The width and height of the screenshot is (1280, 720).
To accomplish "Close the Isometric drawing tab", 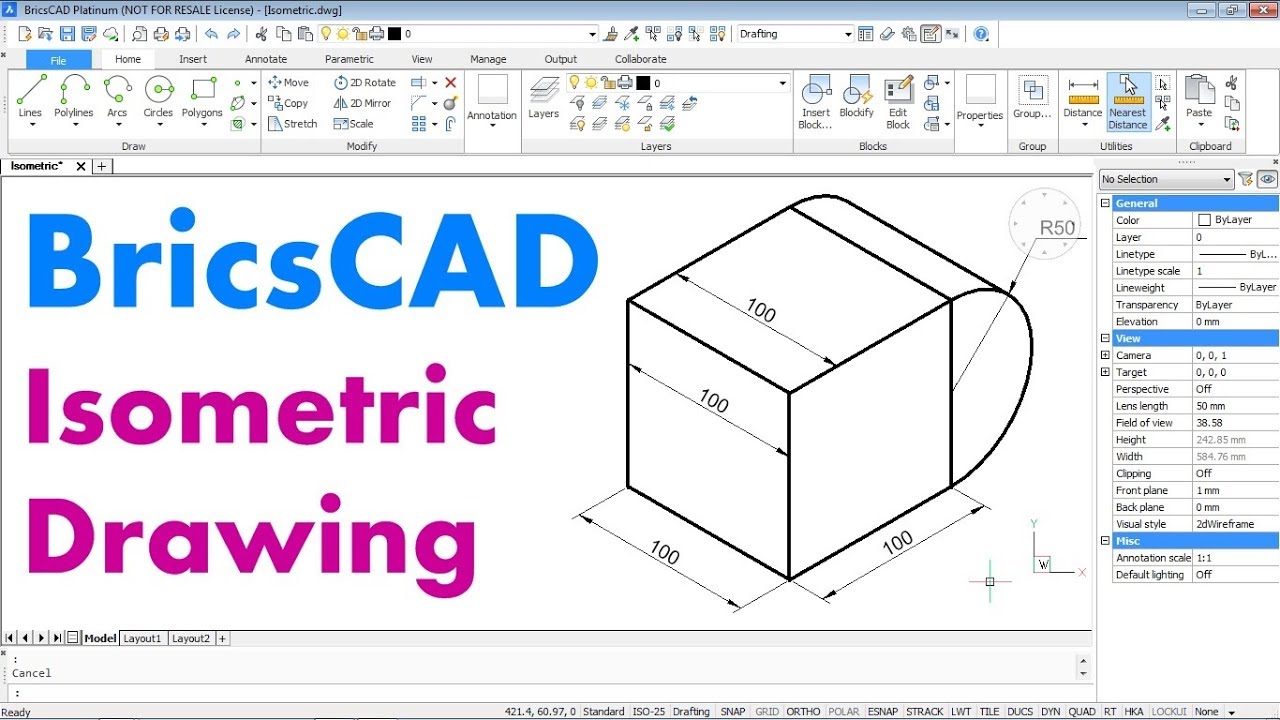I will [81, 166].
